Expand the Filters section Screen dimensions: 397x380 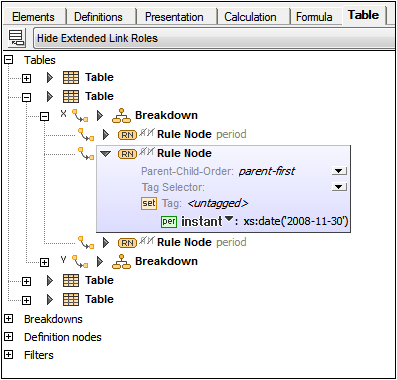point(9,355)
